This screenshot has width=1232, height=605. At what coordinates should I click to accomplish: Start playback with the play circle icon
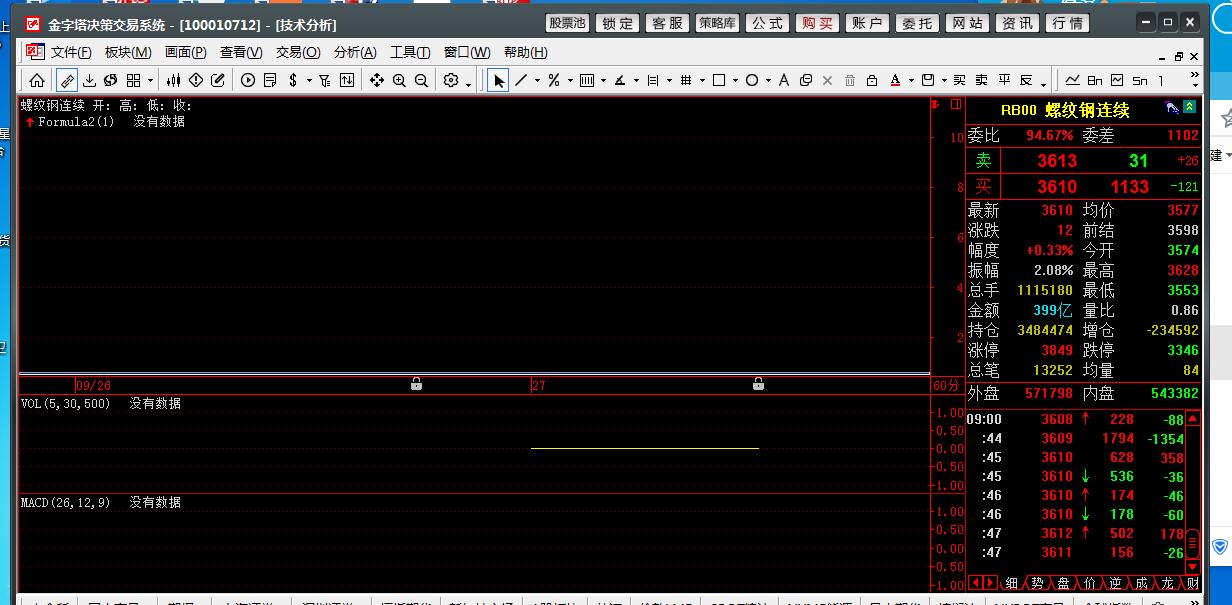point(248,81)
